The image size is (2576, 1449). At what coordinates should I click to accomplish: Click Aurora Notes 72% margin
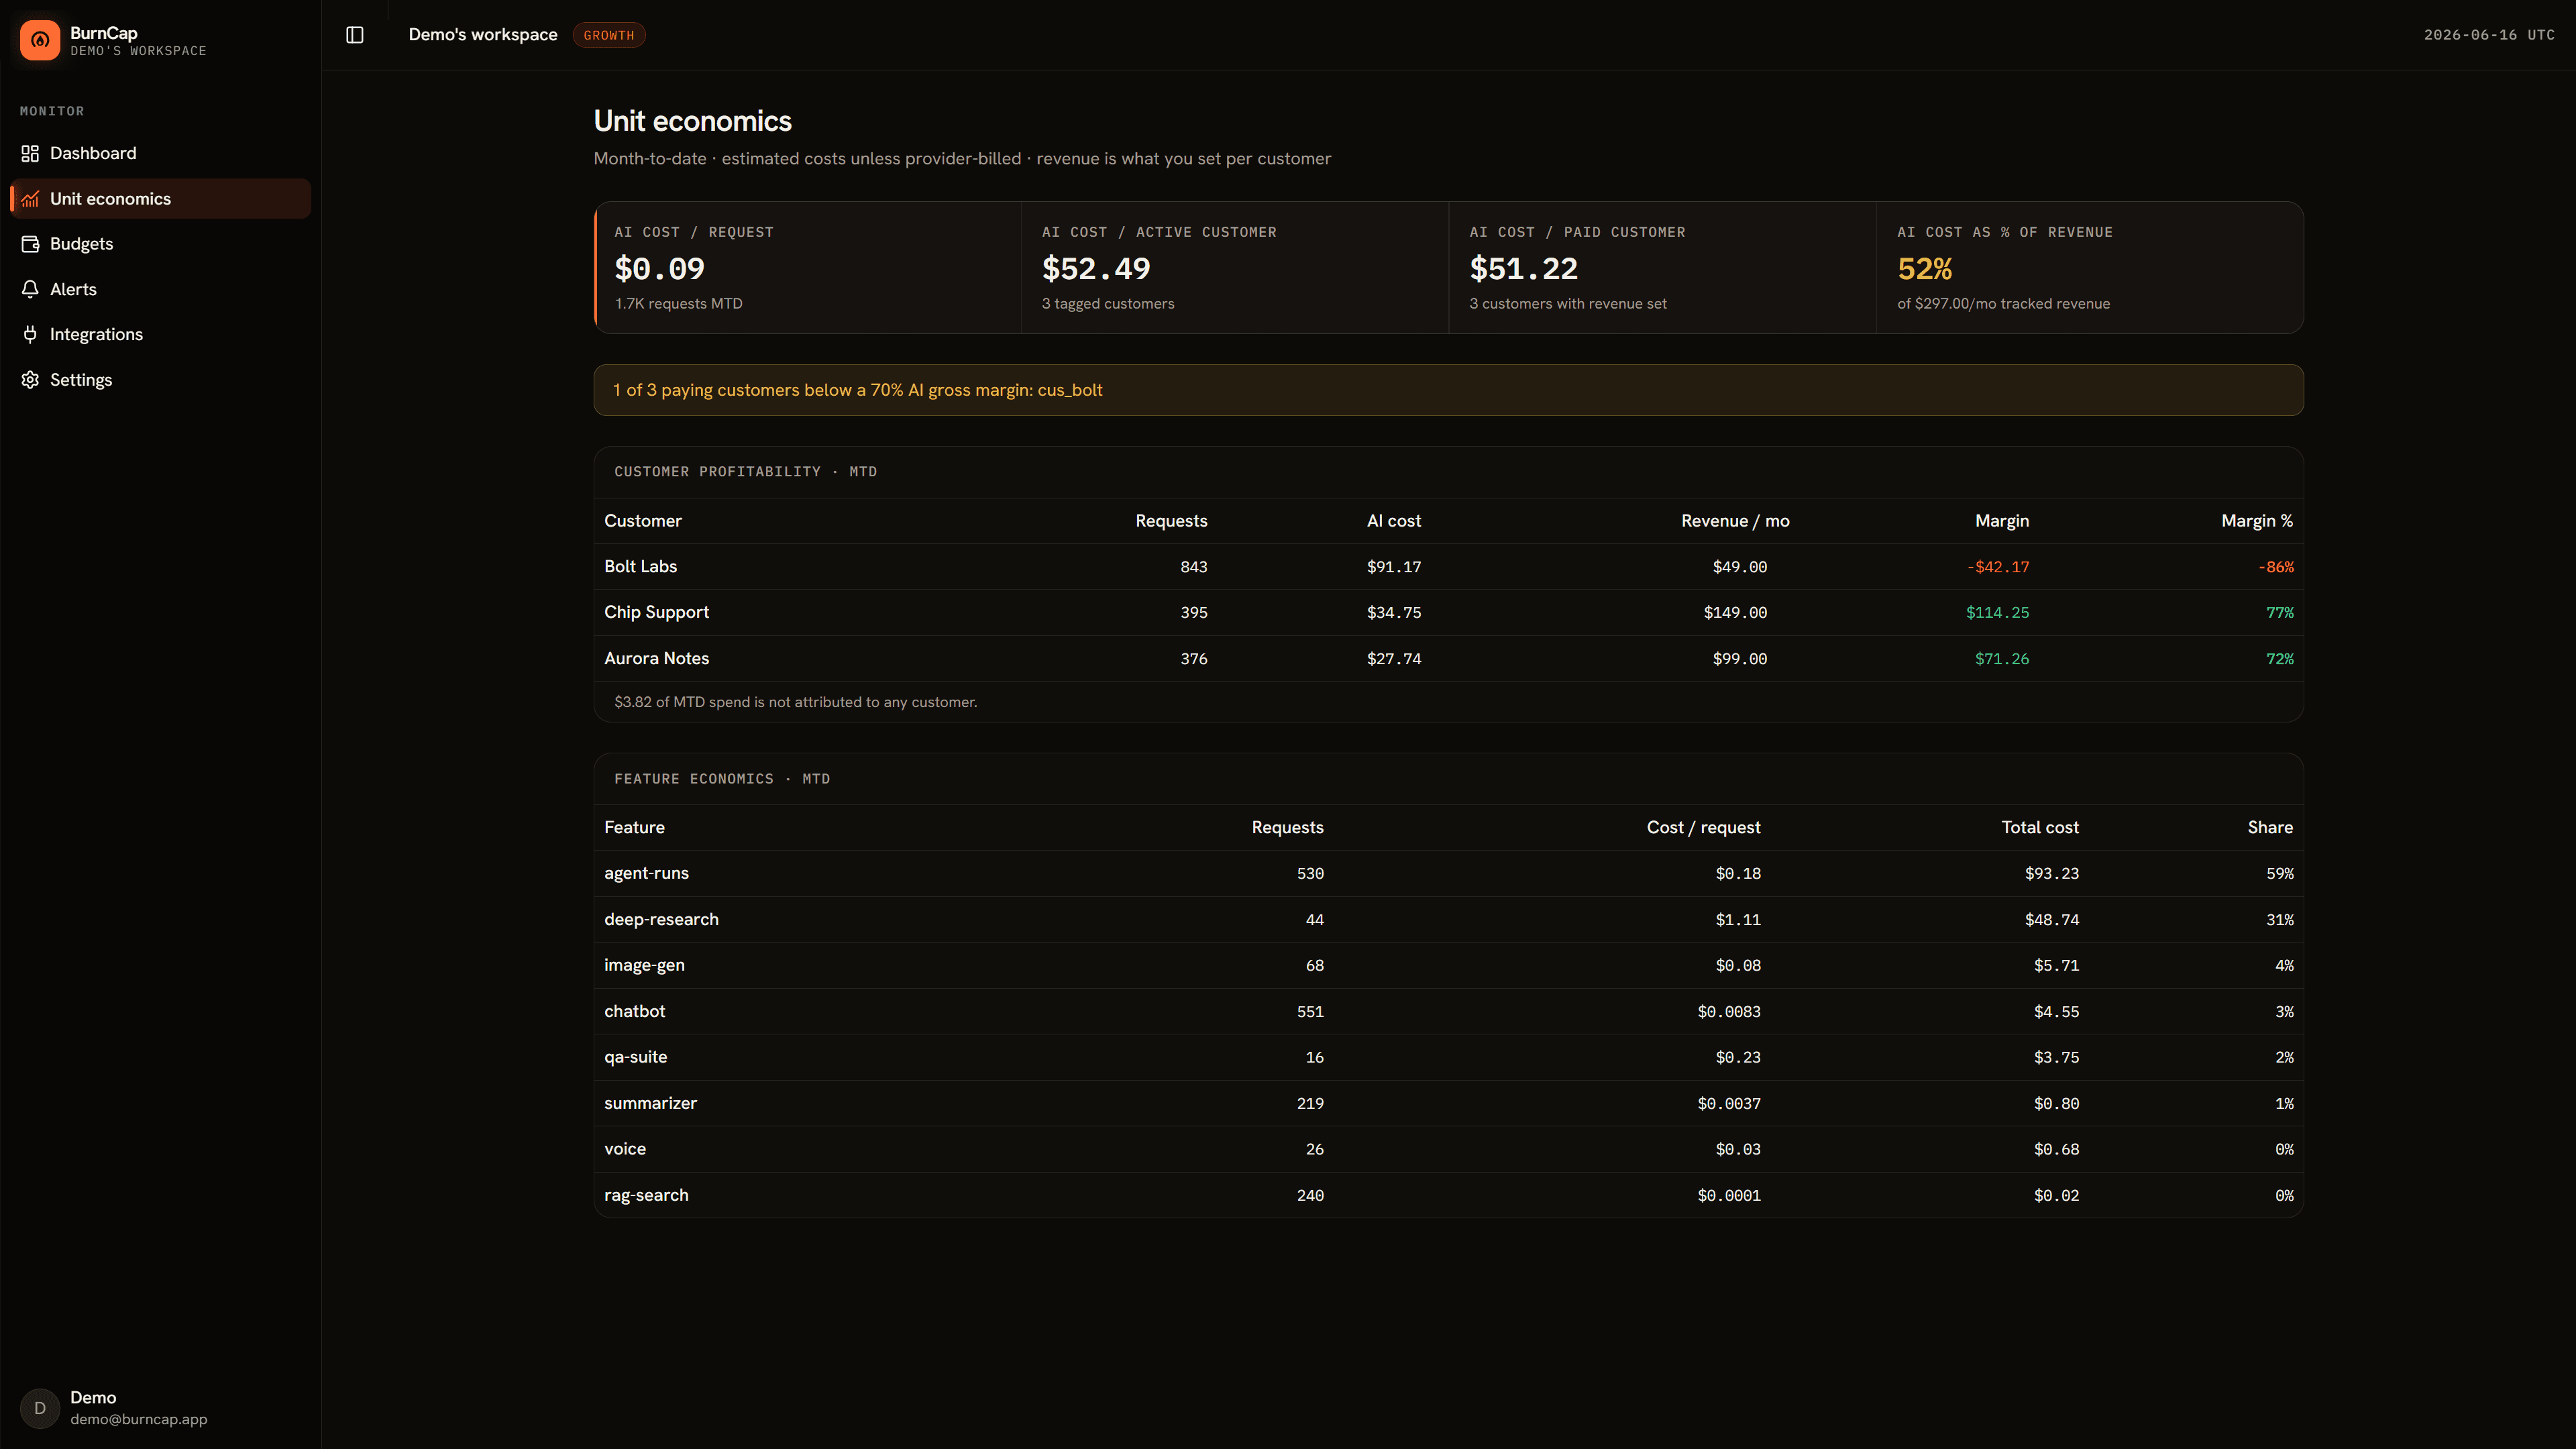tap(2280, 659)
